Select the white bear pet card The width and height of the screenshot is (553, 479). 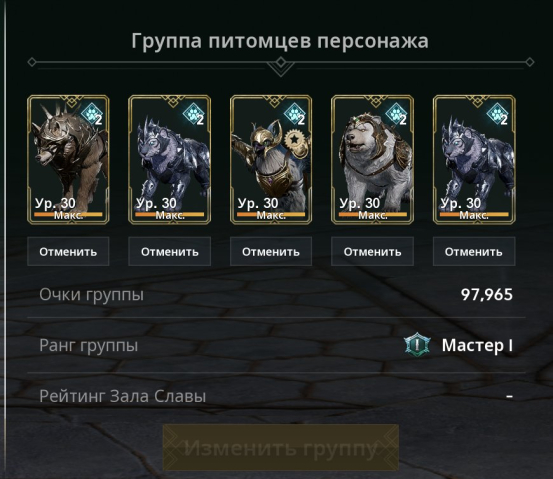pyautogui.click(x=372, y=159)
